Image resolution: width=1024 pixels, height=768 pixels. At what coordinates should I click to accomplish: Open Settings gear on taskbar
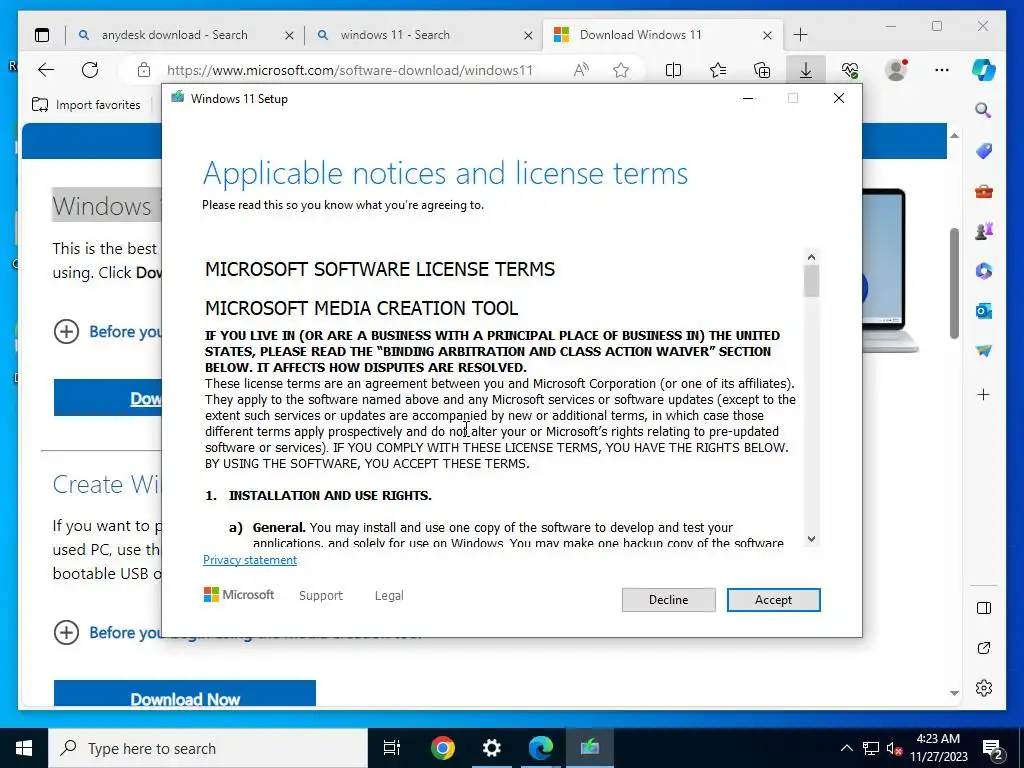pyautogui.click(x=491, y=748)
